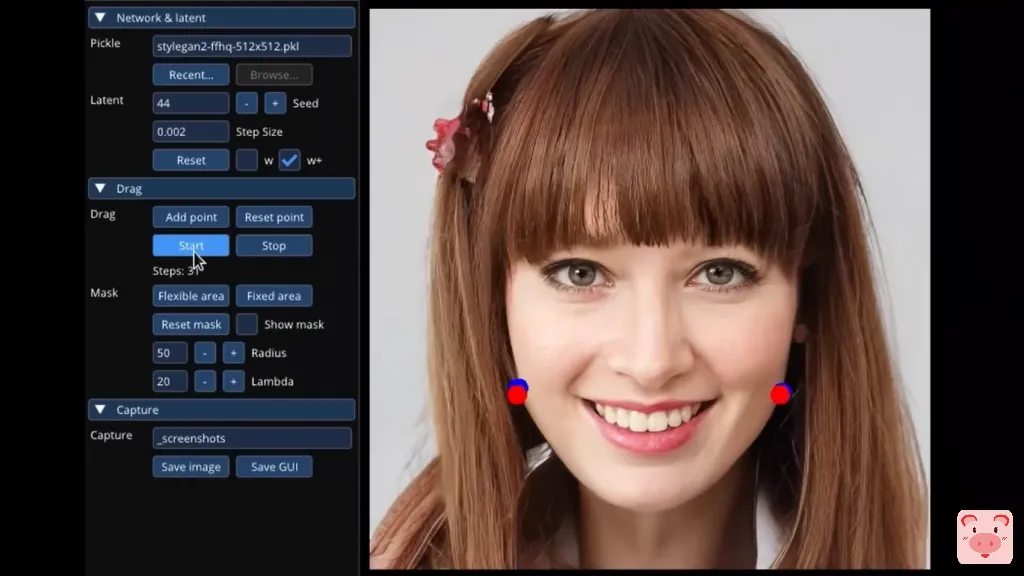Select Fixed area mask mode
This screenshot has width=1024, height=576.
click(x=274, y=296)
